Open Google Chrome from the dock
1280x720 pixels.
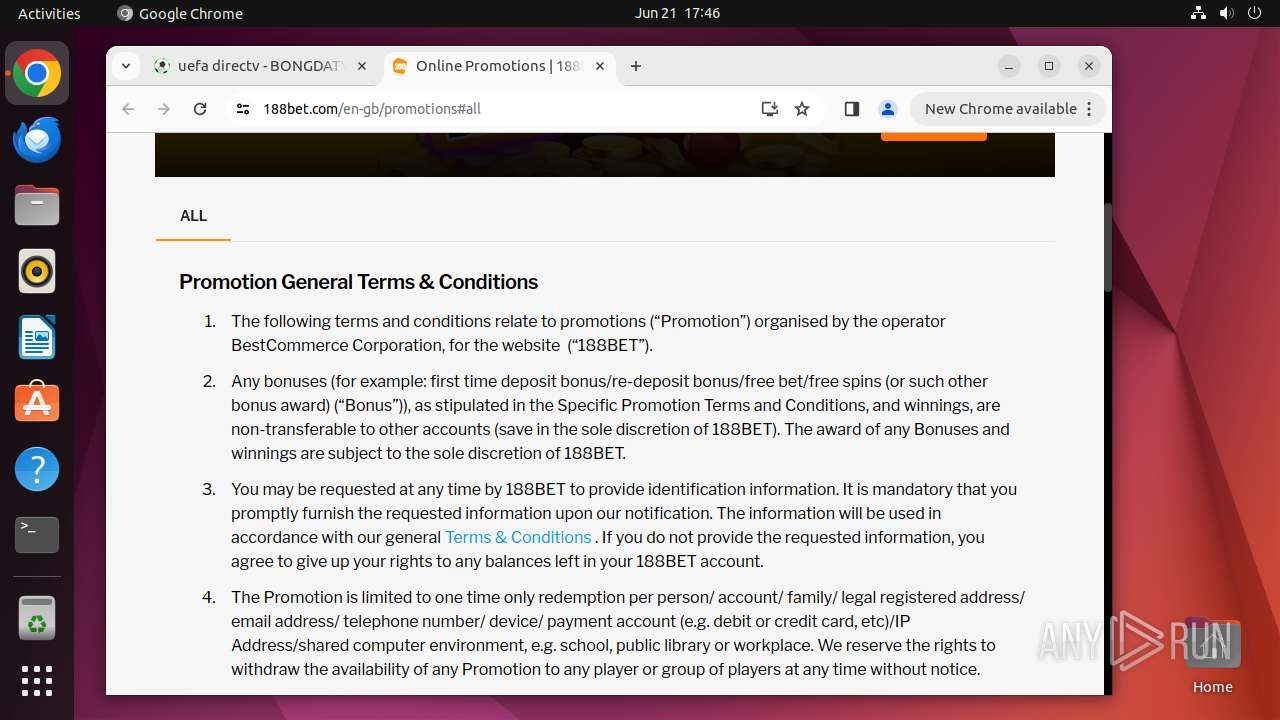[37, 74]
